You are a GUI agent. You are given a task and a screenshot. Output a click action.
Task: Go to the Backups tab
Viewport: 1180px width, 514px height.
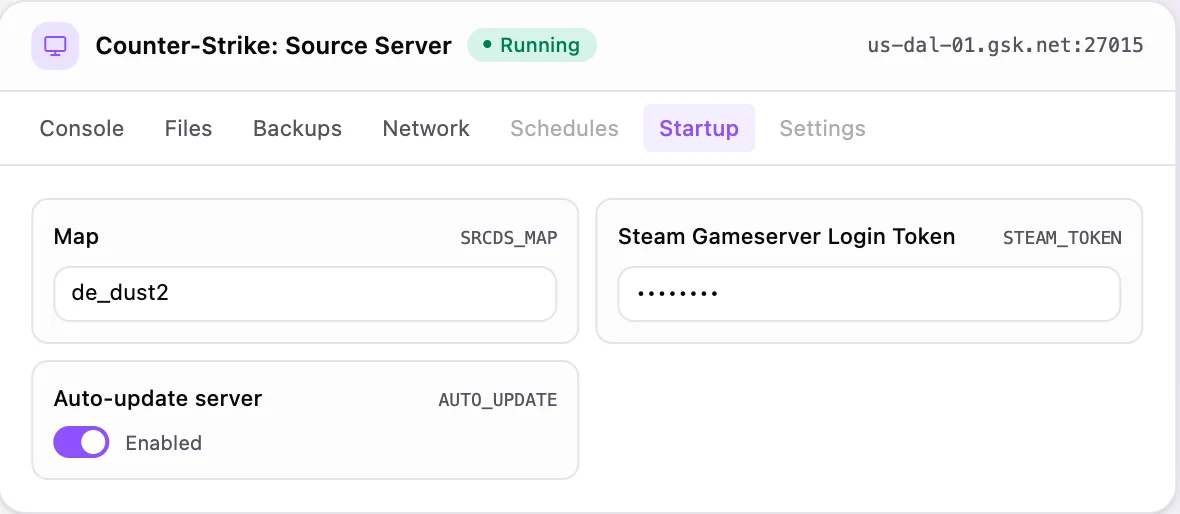pos(297,128)
